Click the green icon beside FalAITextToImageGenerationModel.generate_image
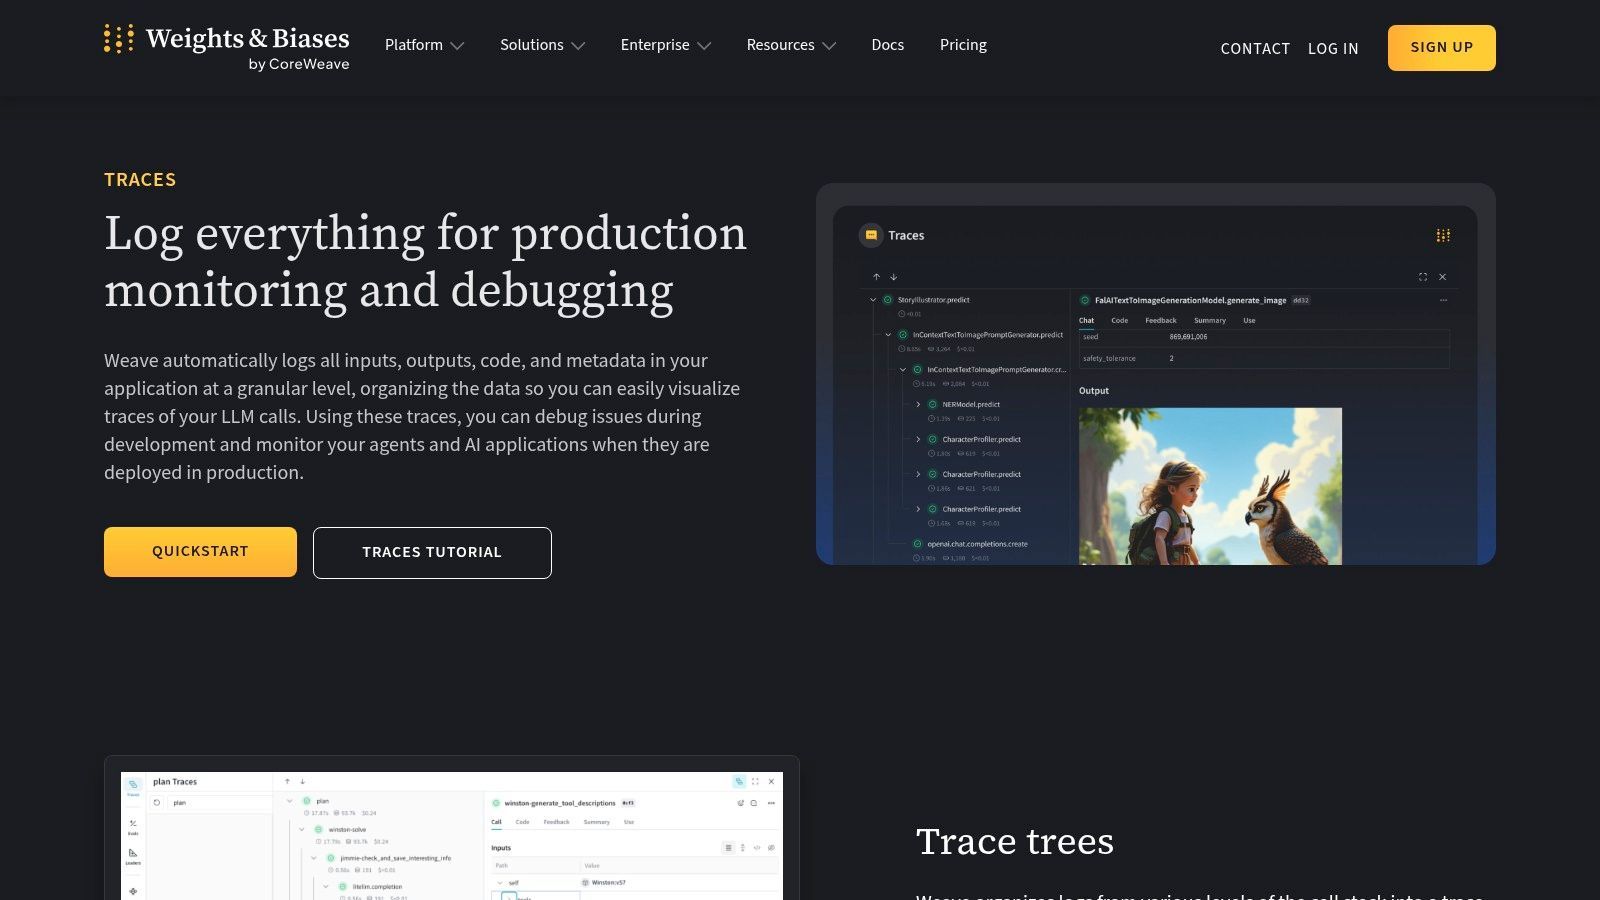The width and height of the screenshot is (1600, 900). [x=1085, y=300]
